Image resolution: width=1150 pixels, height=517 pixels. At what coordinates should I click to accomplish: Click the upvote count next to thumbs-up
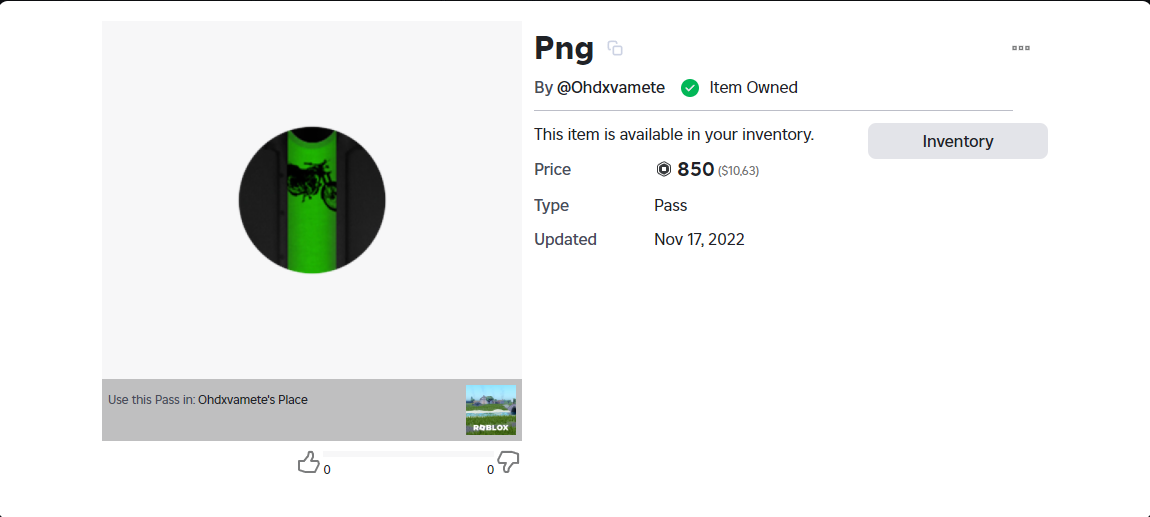click(327, 470)
